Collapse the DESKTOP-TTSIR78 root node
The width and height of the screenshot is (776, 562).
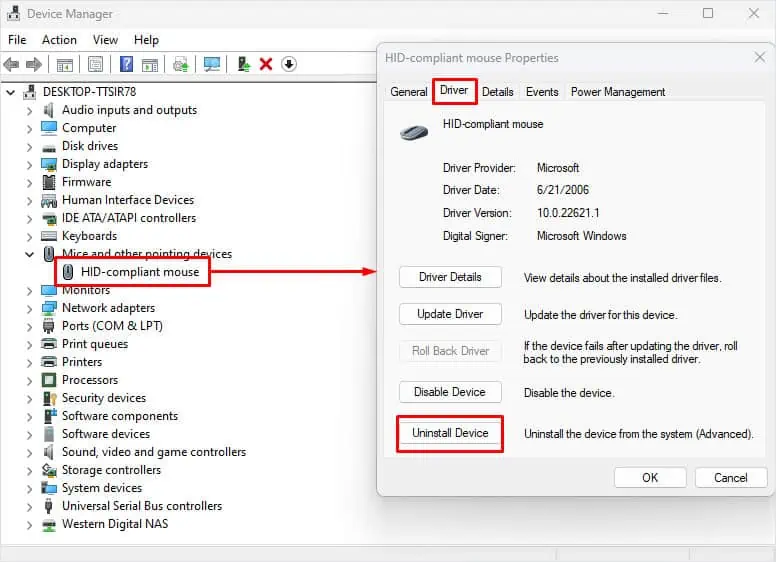(x=11, y=93)
